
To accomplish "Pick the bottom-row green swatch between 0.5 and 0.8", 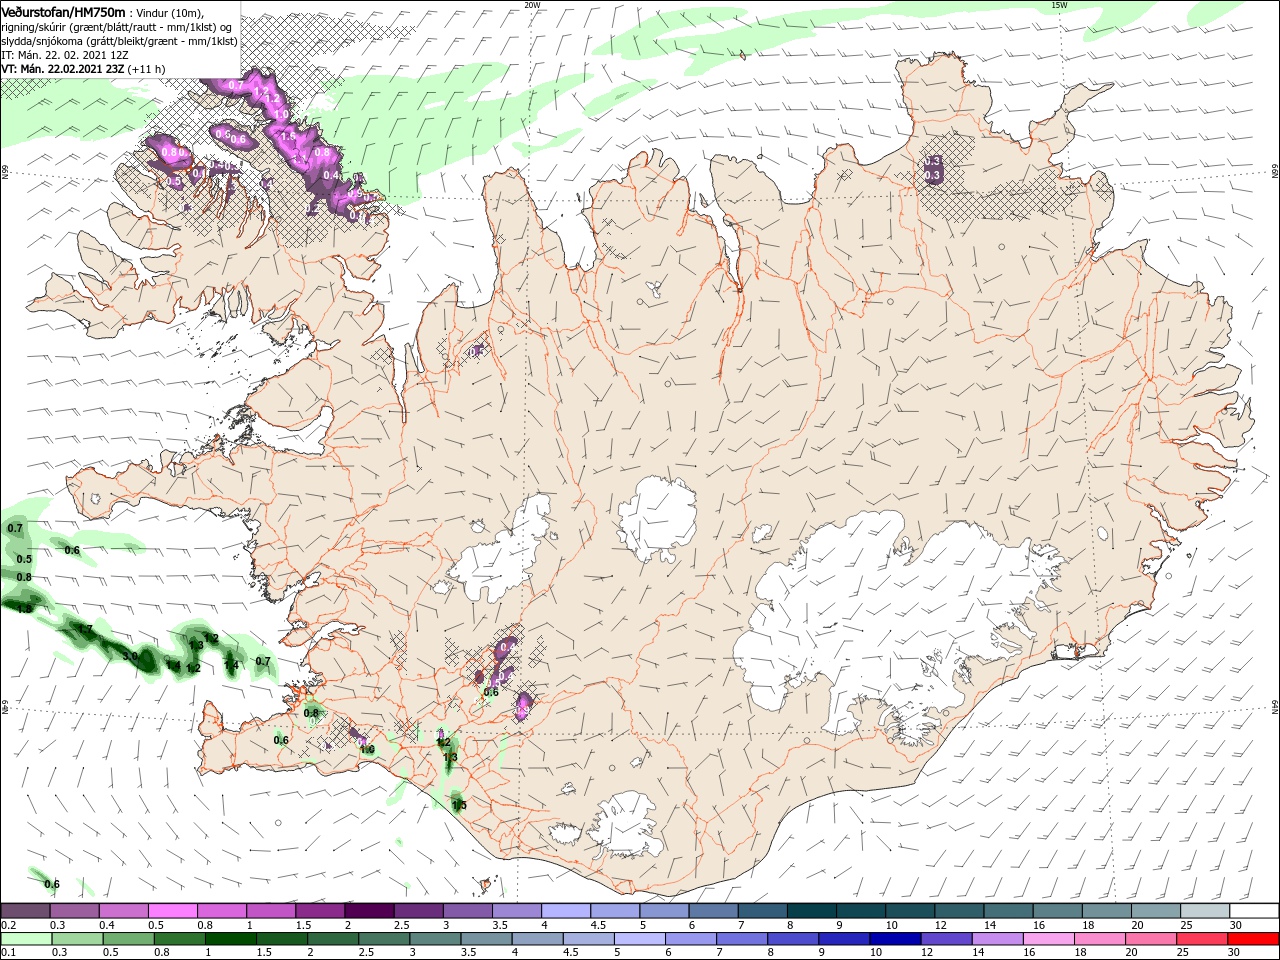I will 129,939.
